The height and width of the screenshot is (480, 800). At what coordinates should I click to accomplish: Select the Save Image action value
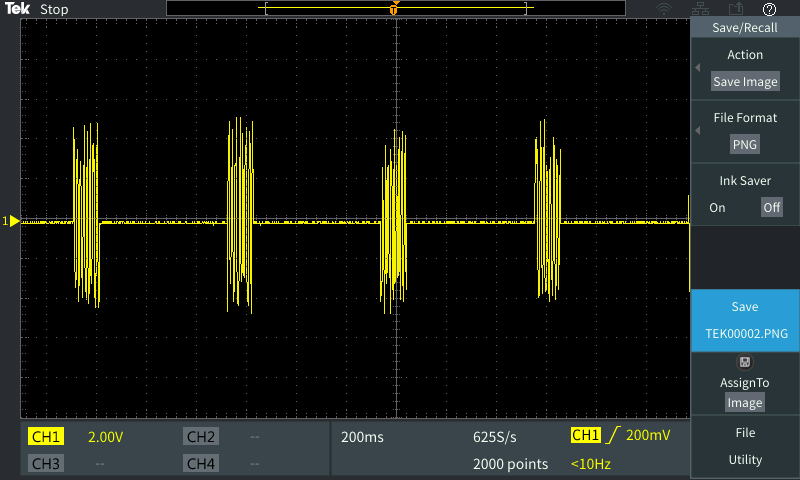point(745,82)
